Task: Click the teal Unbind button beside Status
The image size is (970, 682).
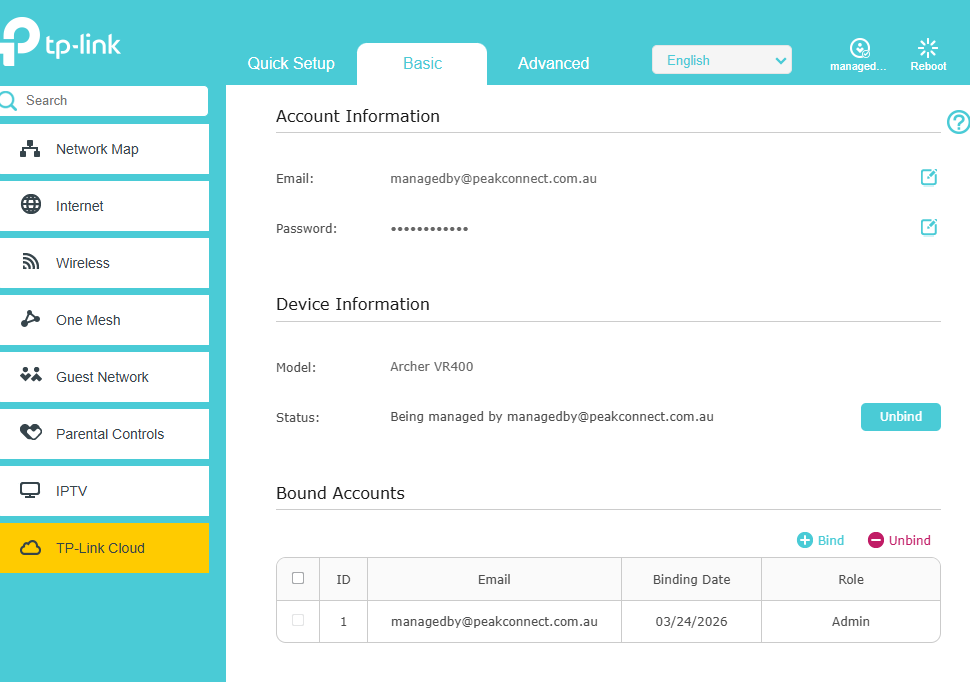Action: tap(901, 417)
